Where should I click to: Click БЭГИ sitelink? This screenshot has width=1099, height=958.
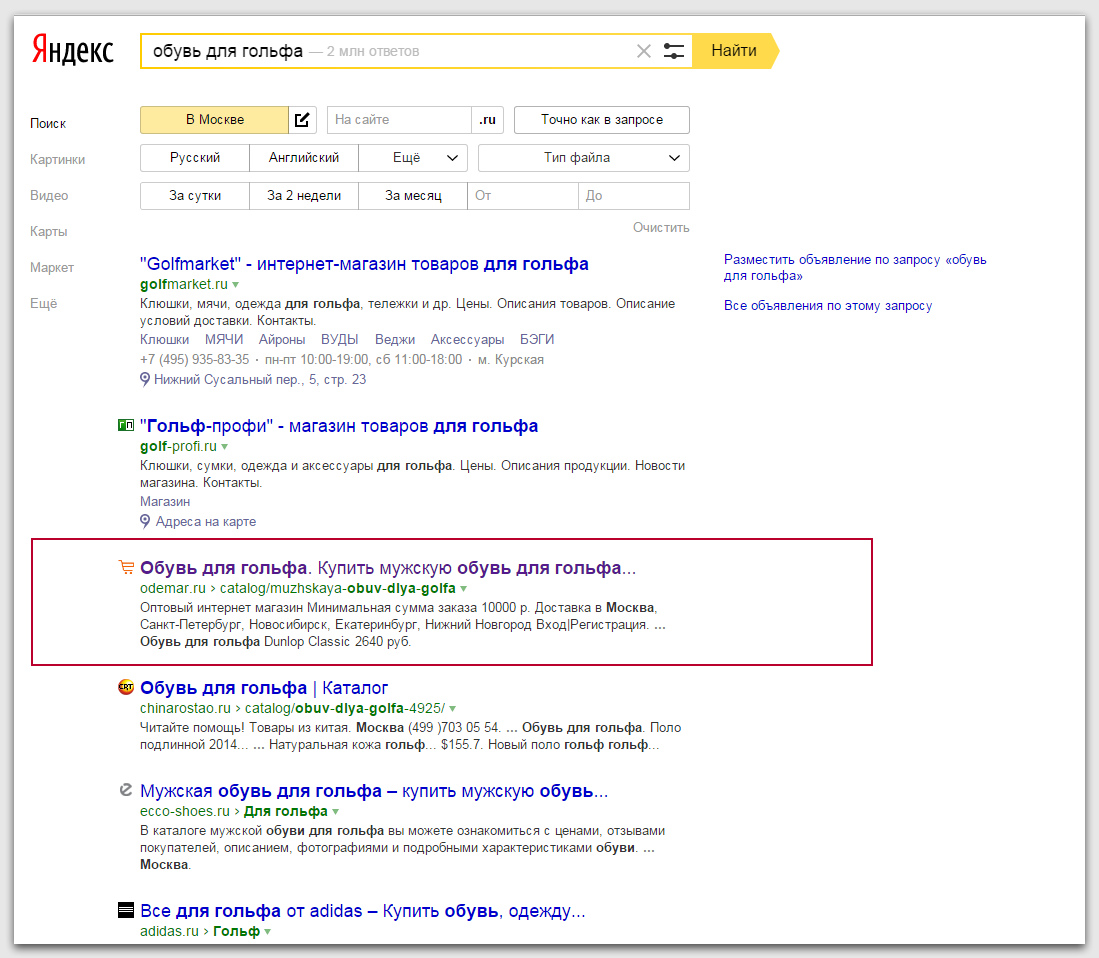coord(537,339)
